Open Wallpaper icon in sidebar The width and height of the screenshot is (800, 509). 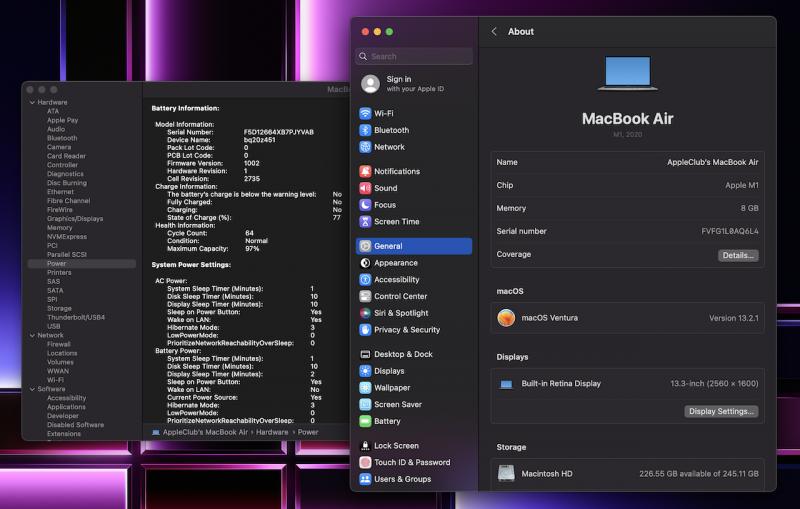[365, 388]
